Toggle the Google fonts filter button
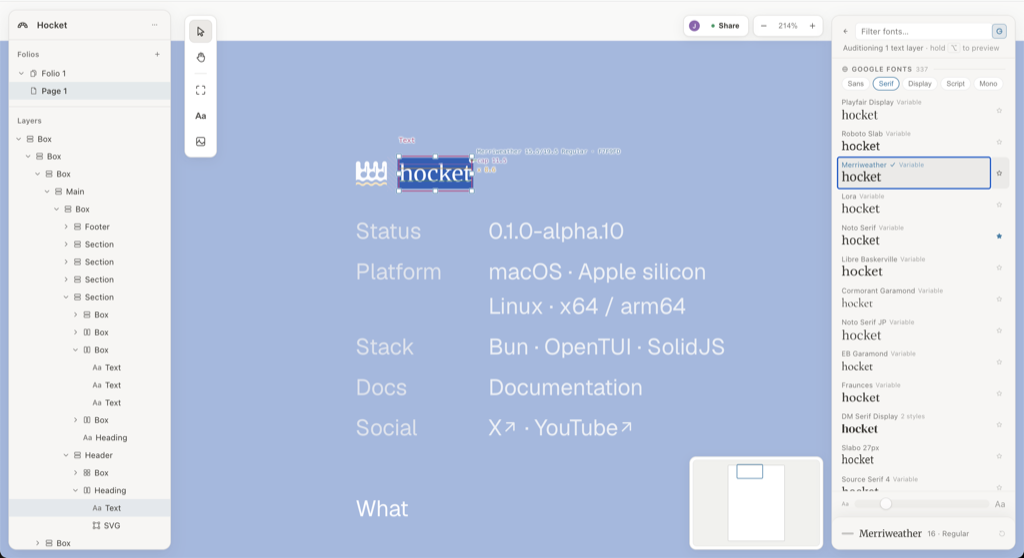Image resolution: width=1024 pixels, height=558 pixels. (x=999, y=31)
